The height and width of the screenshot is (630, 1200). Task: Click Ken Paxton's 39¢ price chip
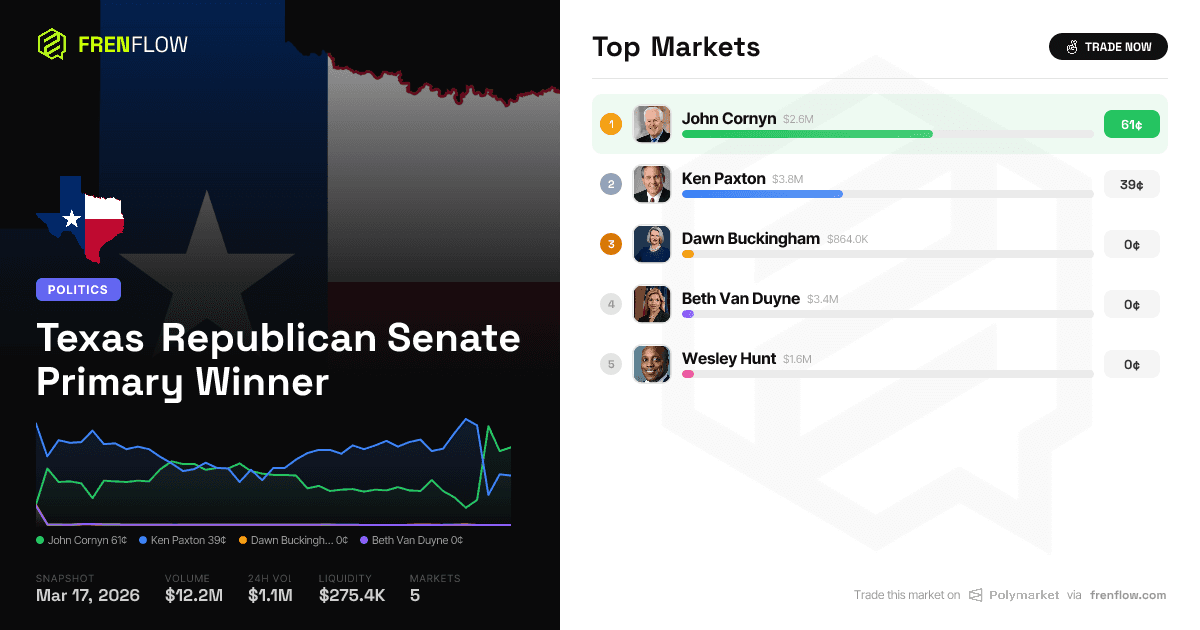[x=1131, y=184]
